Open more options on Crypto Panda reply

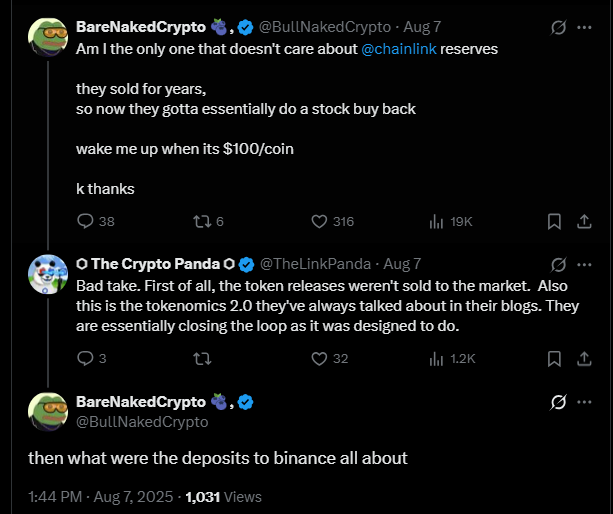(x=586, y=264)
